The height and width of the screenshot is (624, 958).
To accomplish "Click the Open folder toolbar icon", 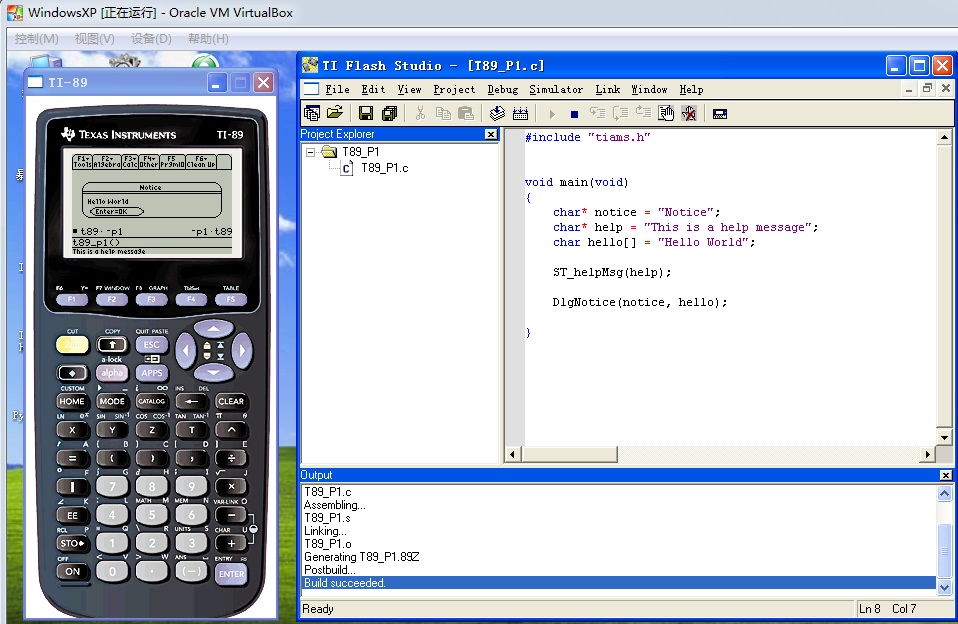I will (335, 113).
